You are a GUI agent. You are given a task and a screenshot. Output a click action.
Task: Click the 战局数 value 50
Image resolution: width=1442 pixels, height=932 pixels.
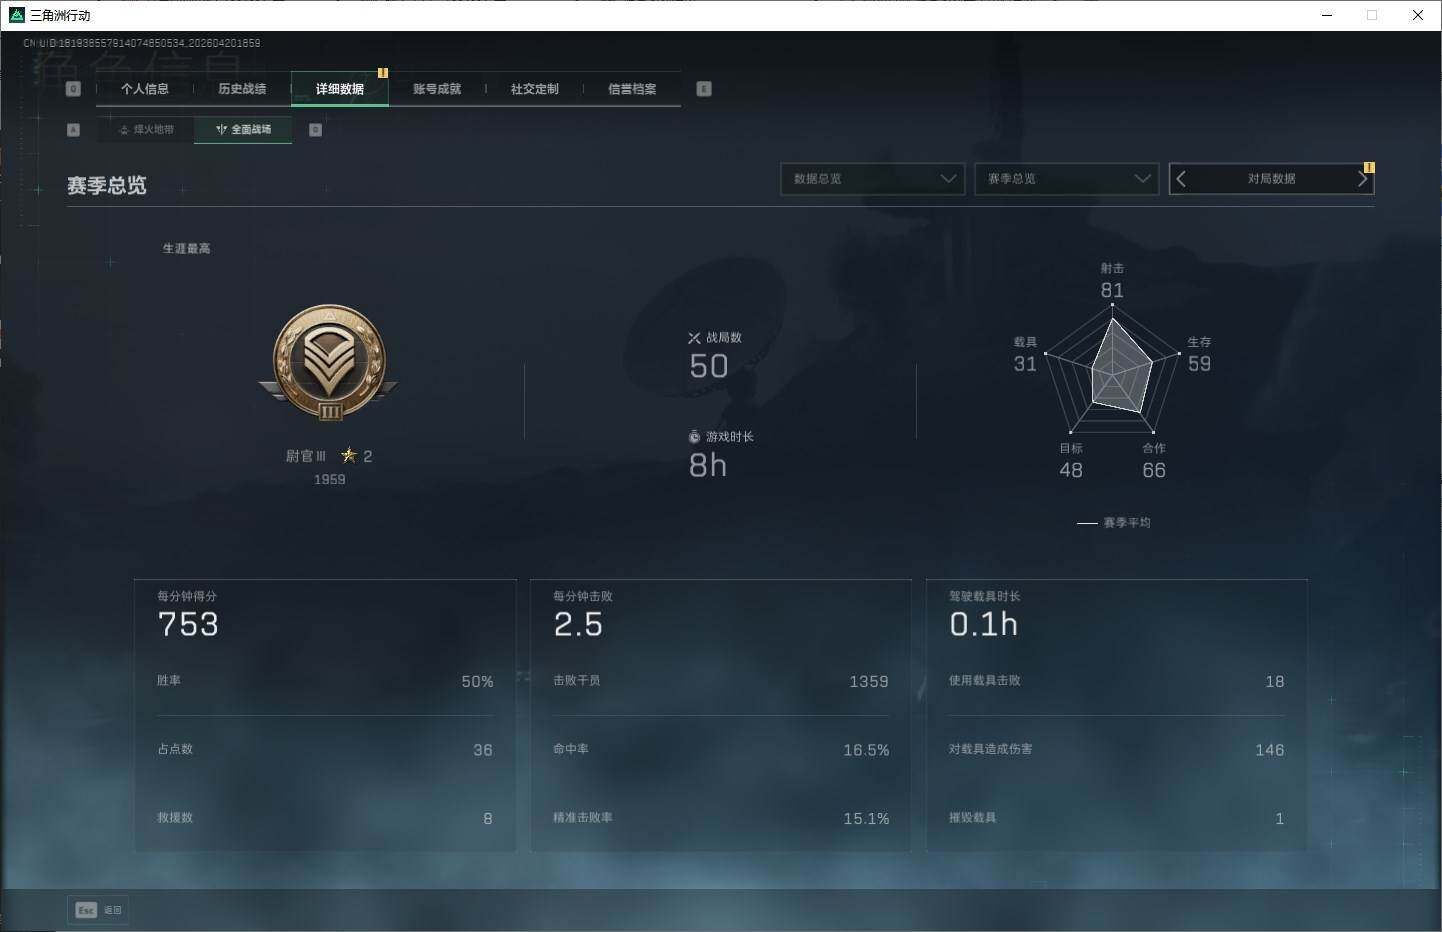(x=709, y=366)
